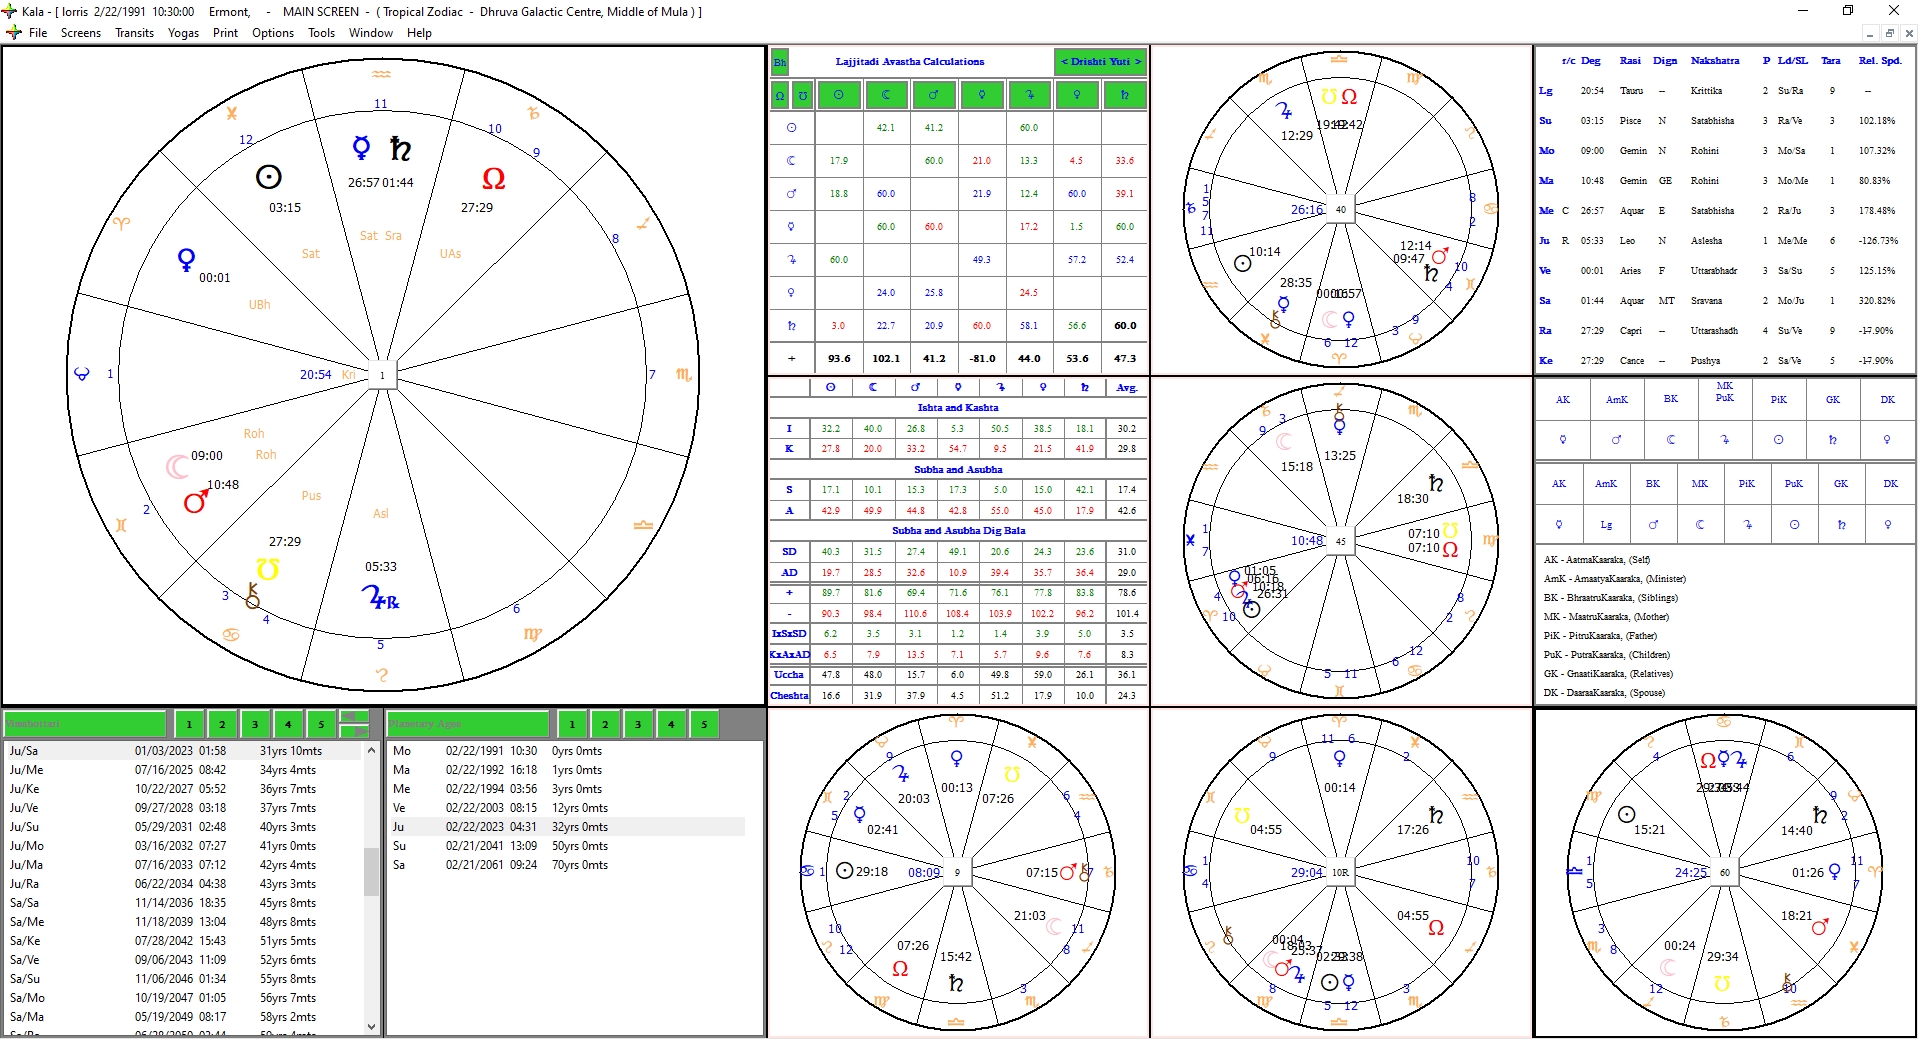This screenshot has width=1918, height=1040.
Task: Open the Screens menu
Action: (81, 33)
